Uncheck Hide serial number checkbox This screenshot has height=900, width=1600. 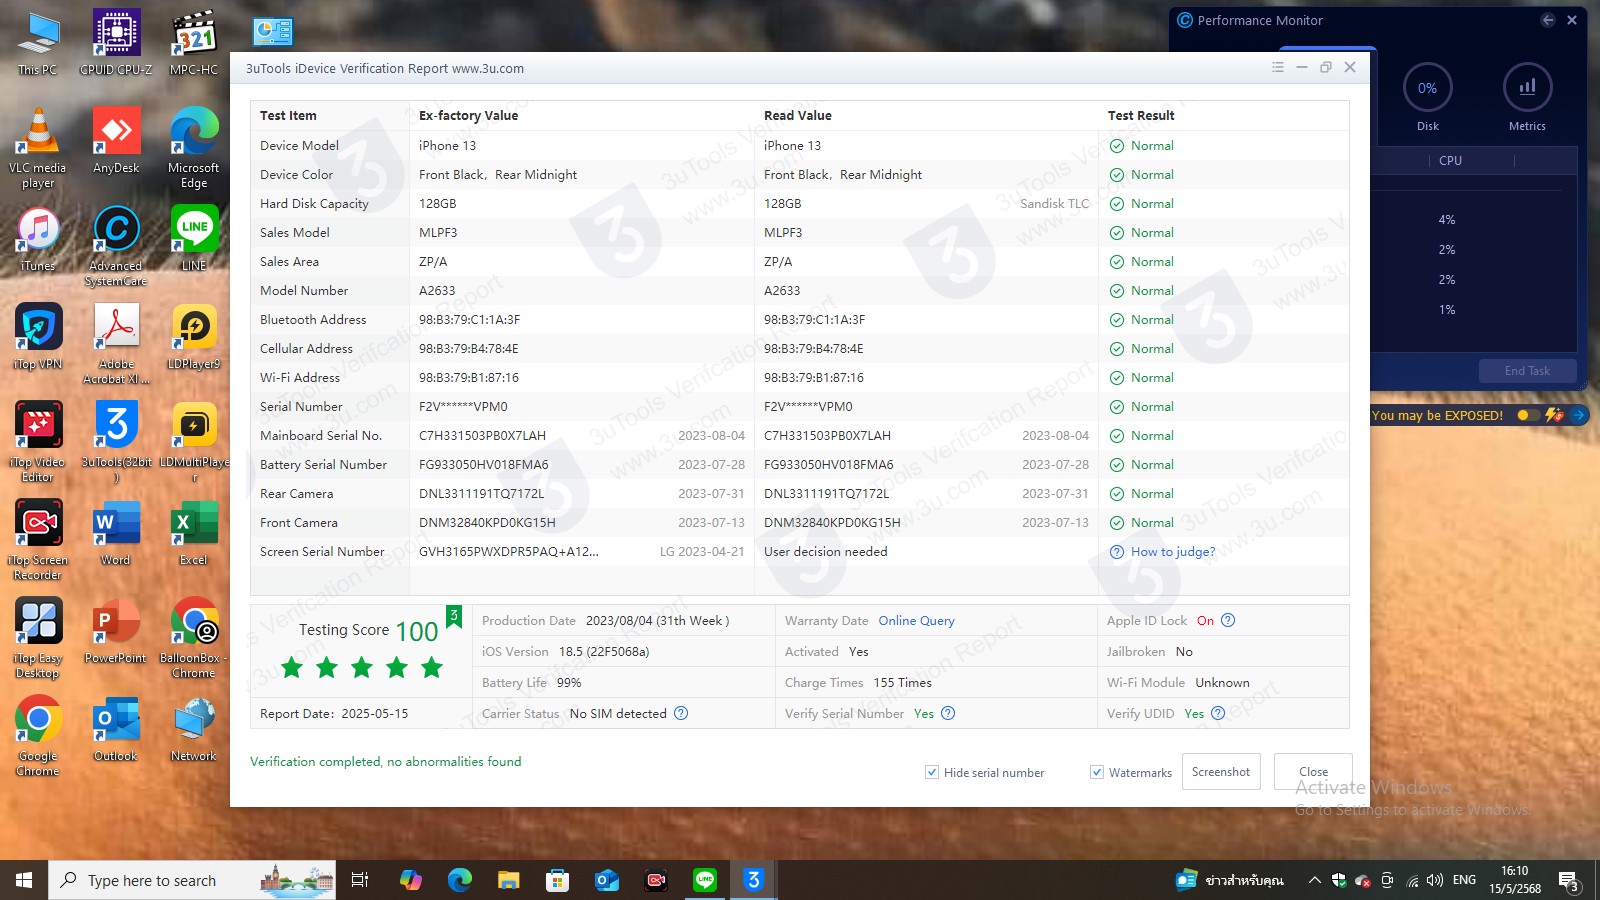click(932, 772)
